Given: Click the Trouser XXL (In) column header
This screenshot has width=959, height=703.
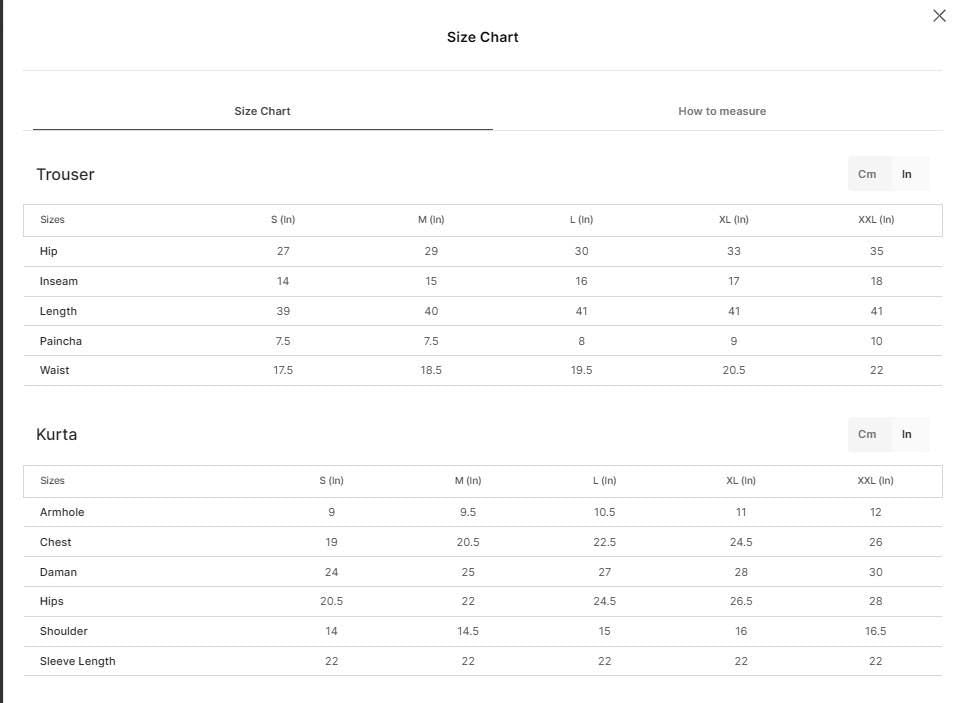Looking at the screenshot, I should (x=876, y=220).
